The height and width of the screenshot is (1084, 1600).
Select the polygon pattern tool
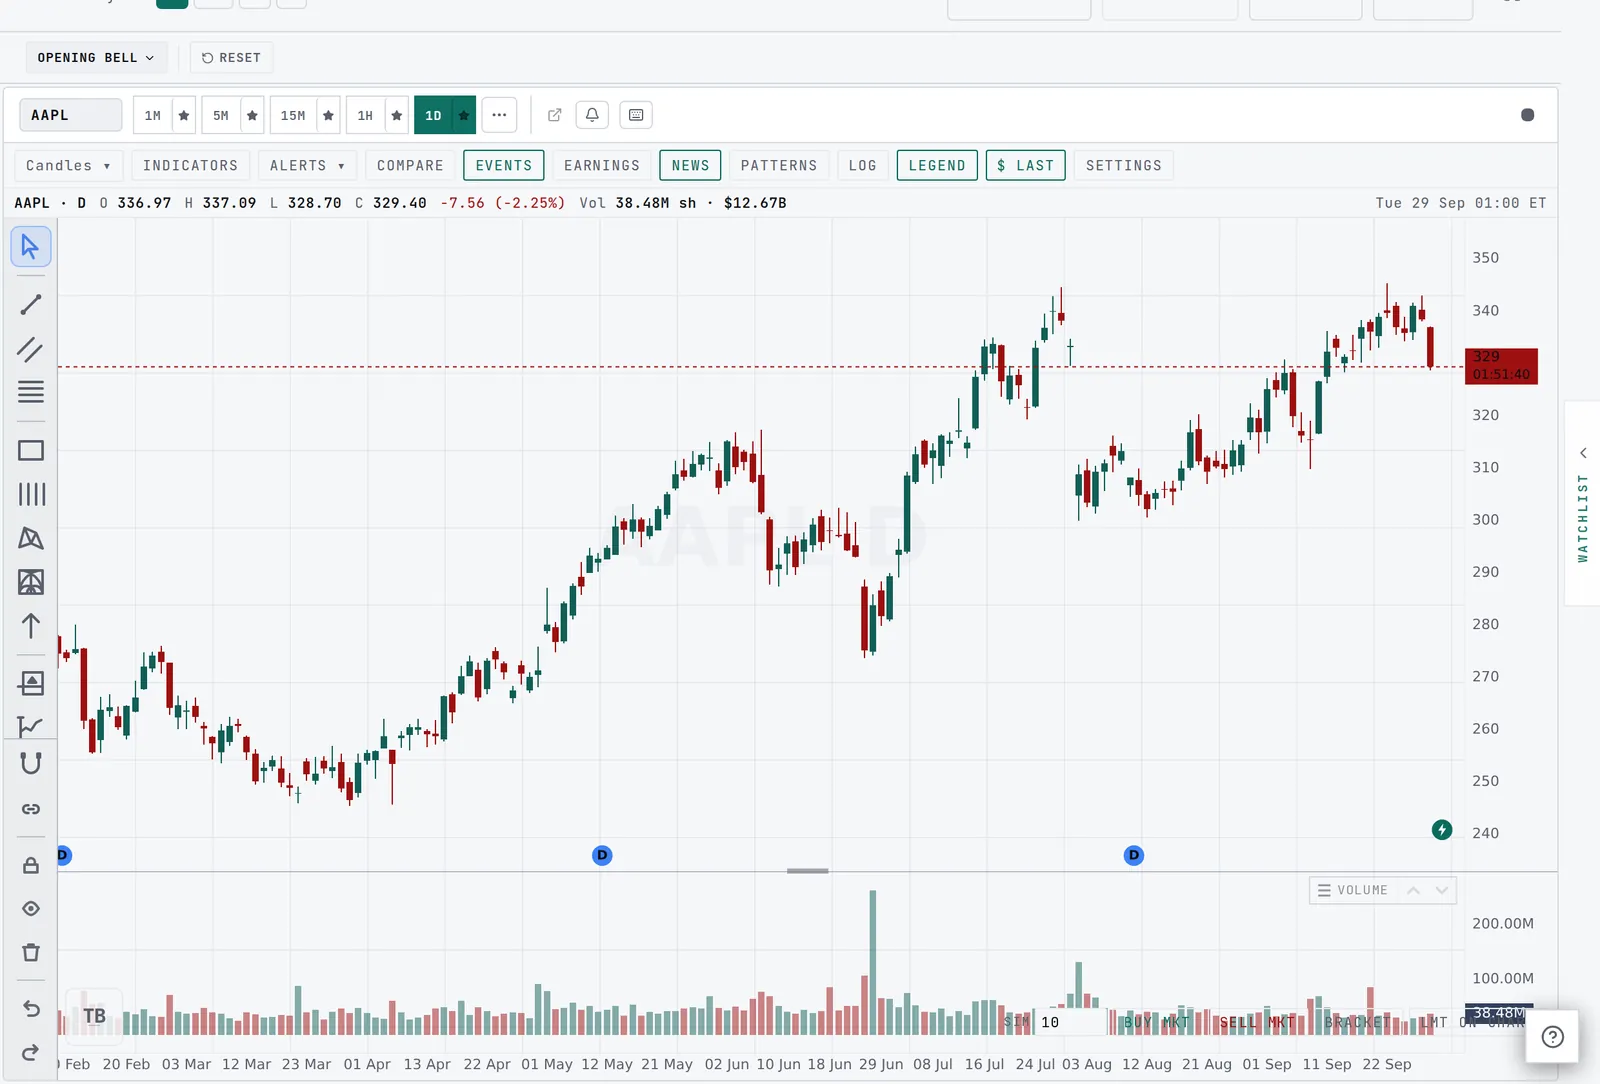pos(31,538)
